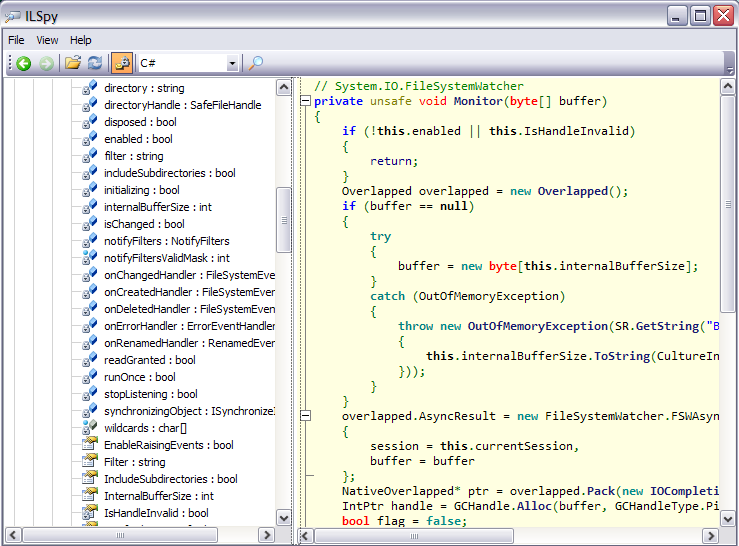Click the tree panel's vertical scrollbar down arrow
The image size is (739, 546).
click(x=284, y=518)
